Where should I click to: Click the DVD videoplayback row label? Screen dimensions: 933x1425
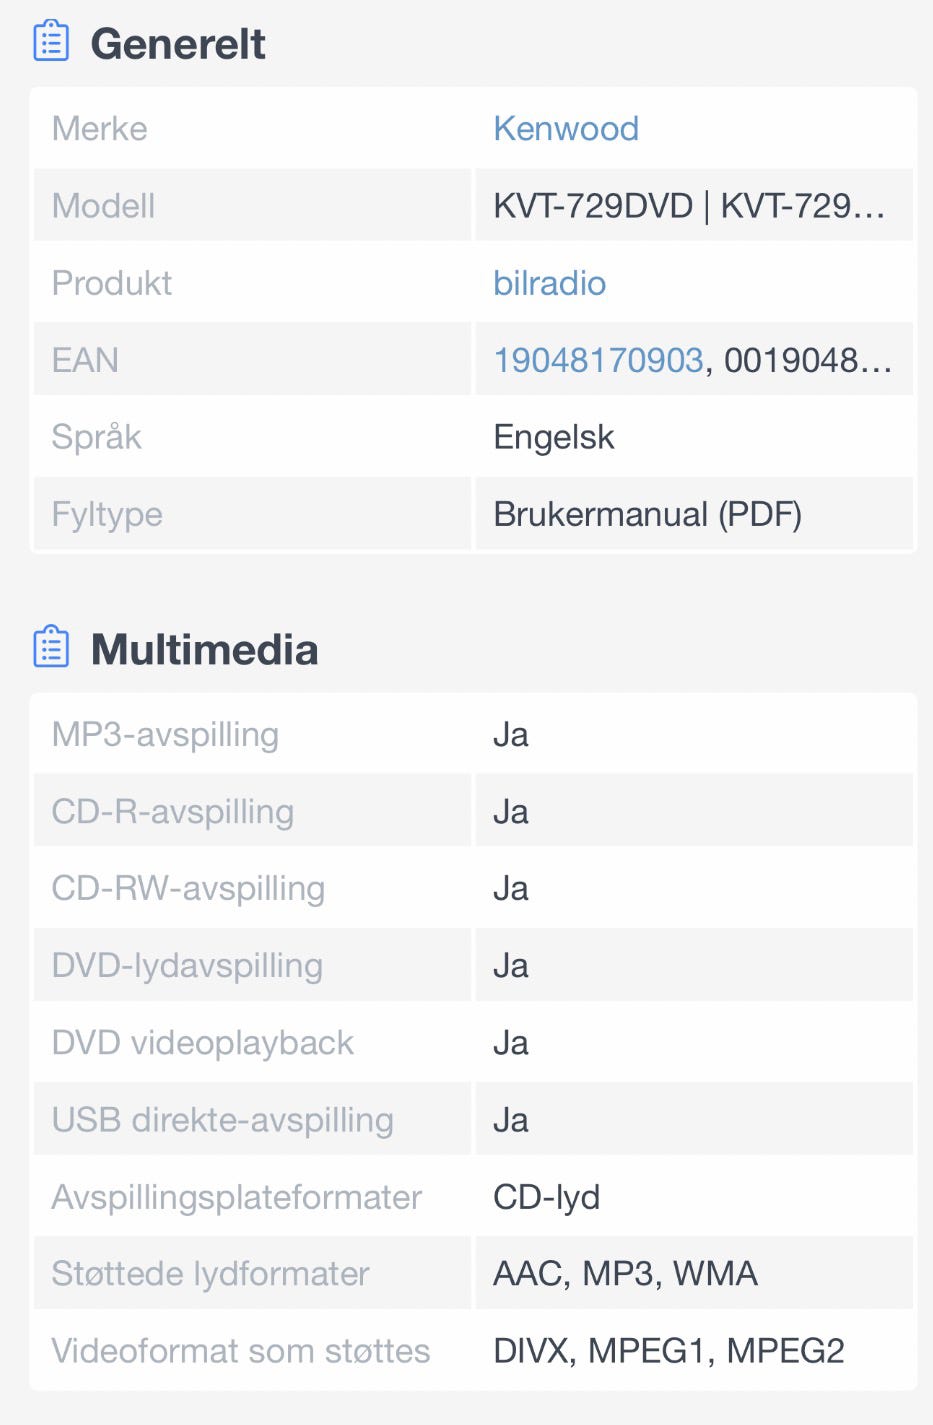(202, 1042)
